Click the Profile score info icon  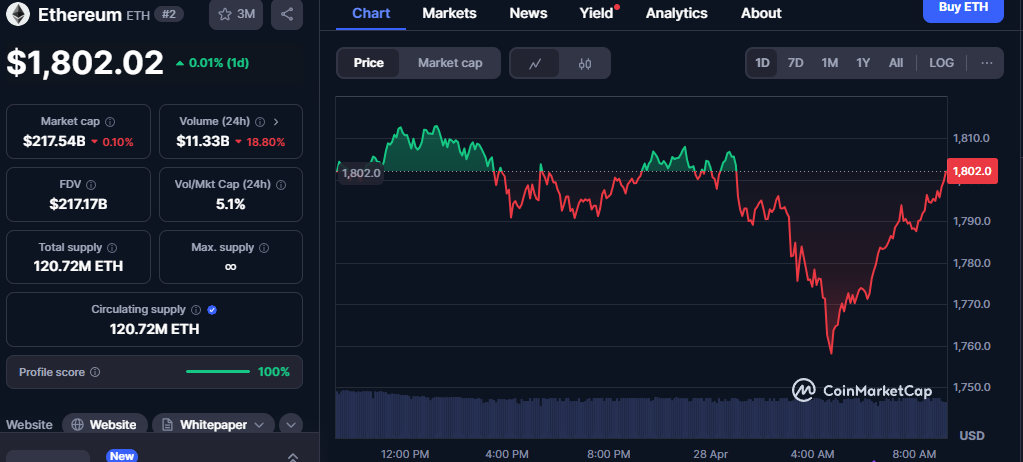click(95, 372)
